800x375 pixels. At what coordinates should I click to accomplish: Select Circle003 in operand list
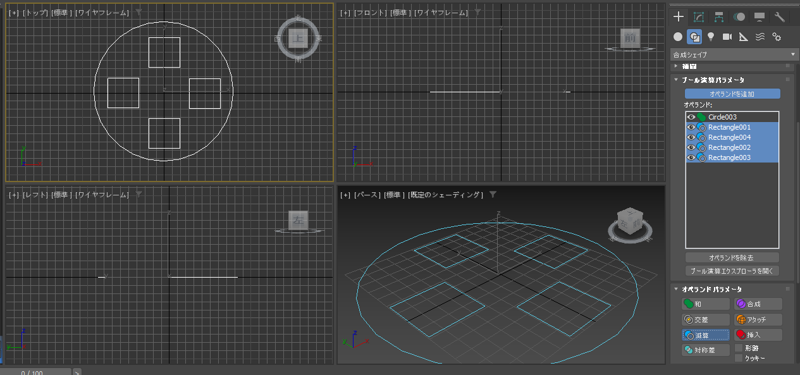coord(732,117)
